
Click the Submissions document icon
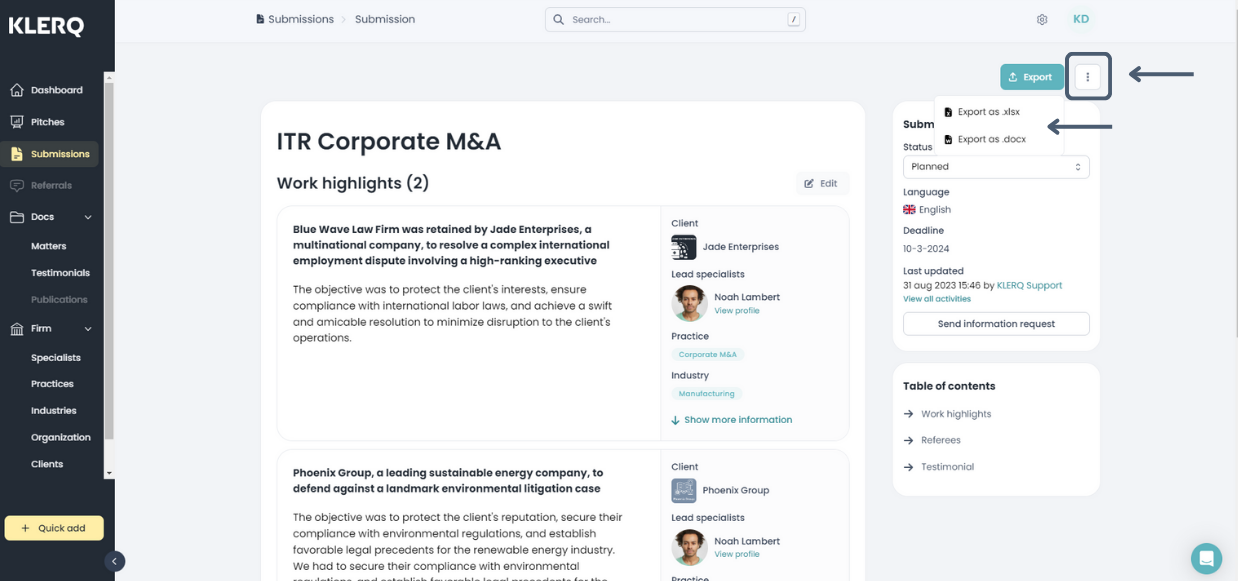pos(17,154)
